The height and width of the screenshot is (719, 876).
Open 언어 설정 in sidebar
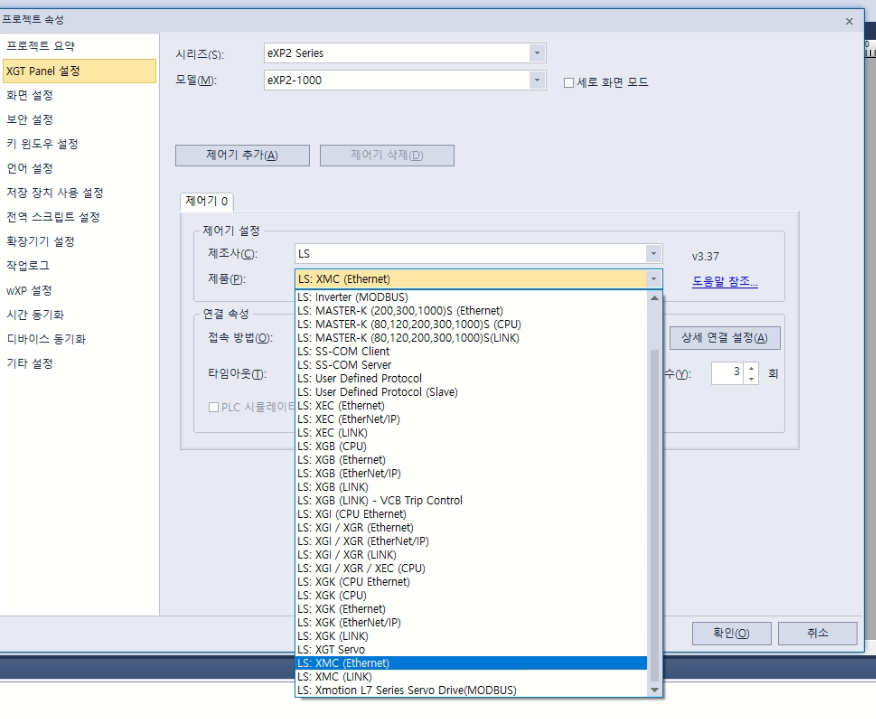[x=30, y=168]
